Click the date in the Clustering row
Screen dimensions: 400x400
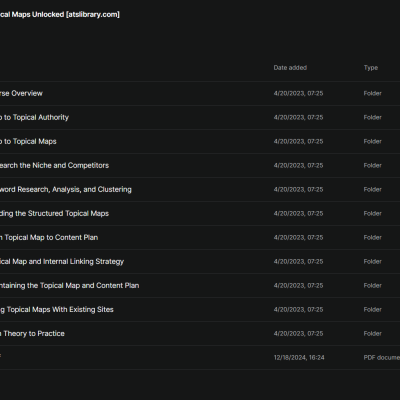[x=298, y=189]
